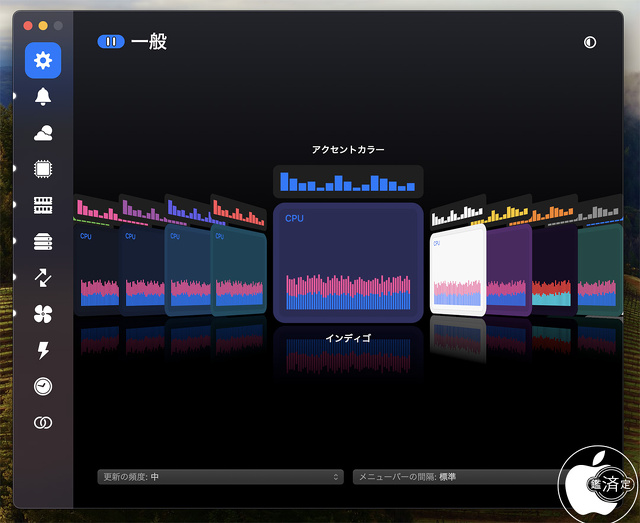Open the Combined overlapping circles section
This screenshot has height=523, width=640.
click(43, 423)
